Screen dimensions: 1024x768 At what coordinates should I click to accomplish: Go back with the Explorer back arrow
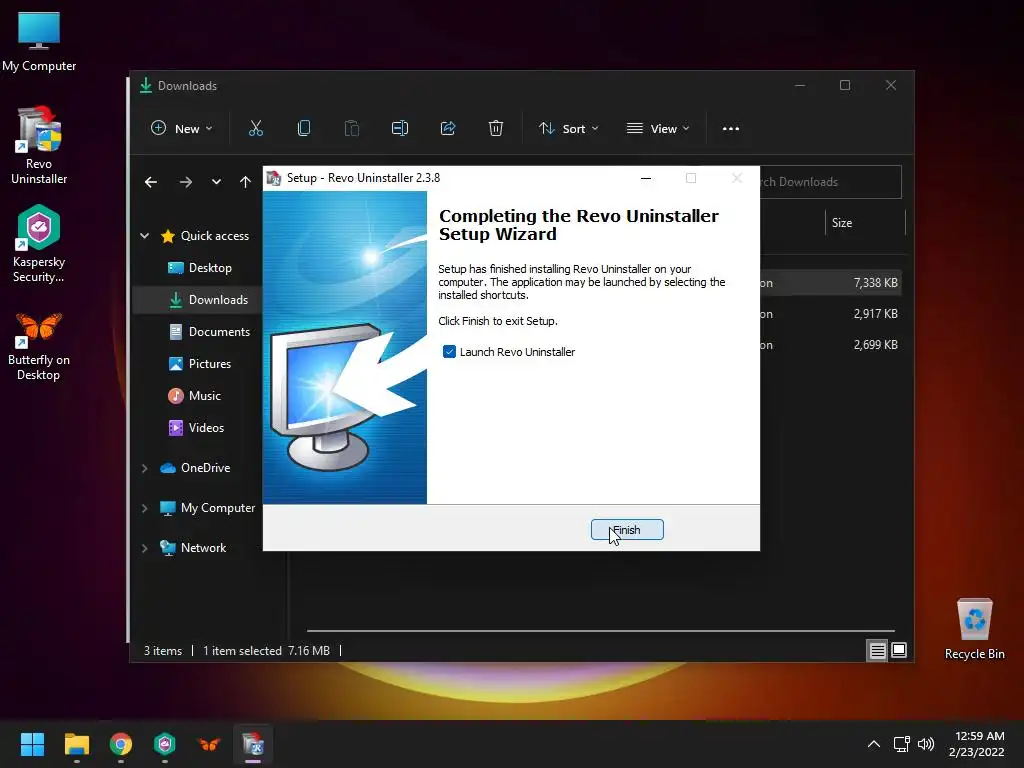(151, 182)
